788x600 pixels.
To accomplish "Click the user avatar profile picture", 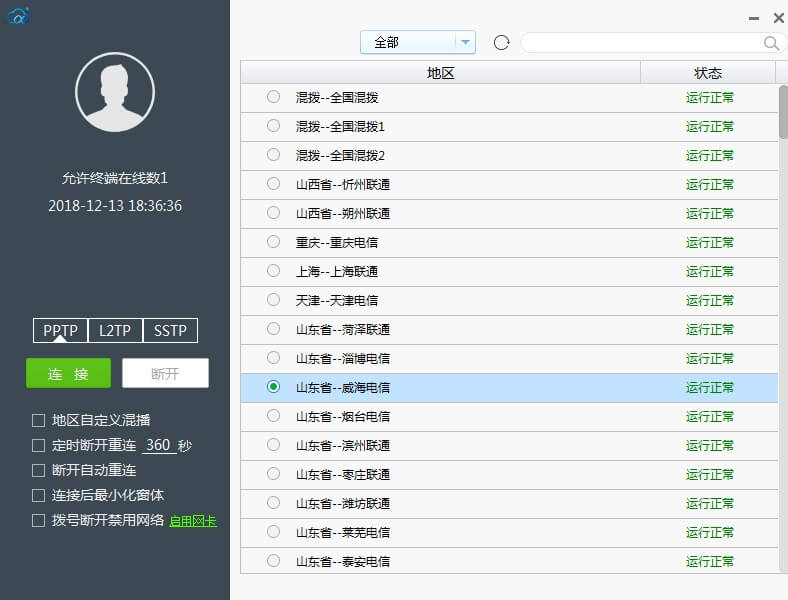I will (115, 92).
